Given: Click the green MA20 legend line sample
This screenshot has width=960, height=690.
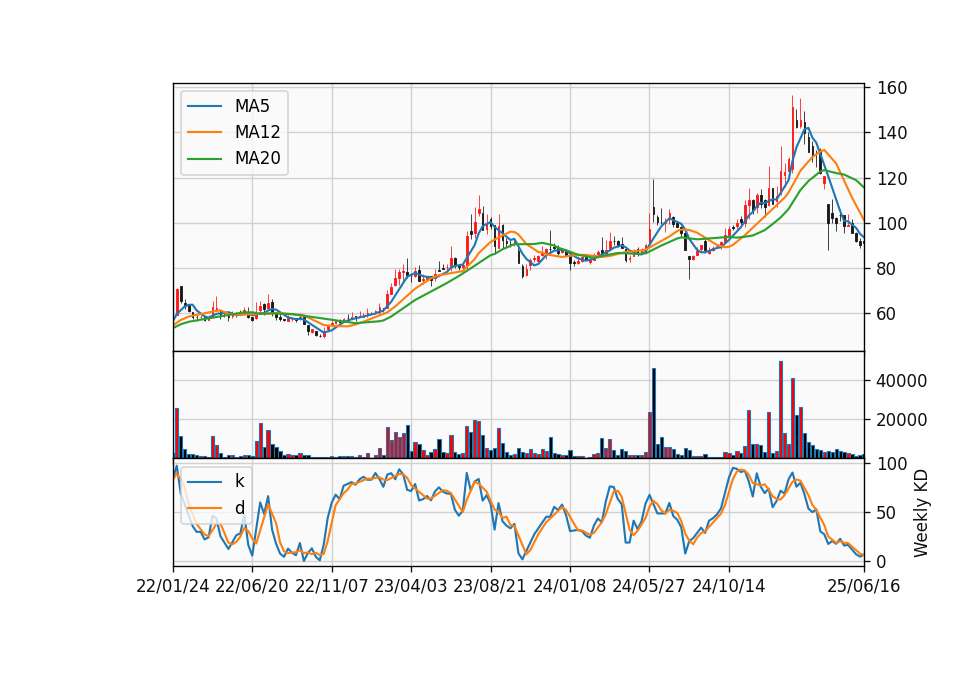Looking at the screenshot, I should (x=204, y=159).
